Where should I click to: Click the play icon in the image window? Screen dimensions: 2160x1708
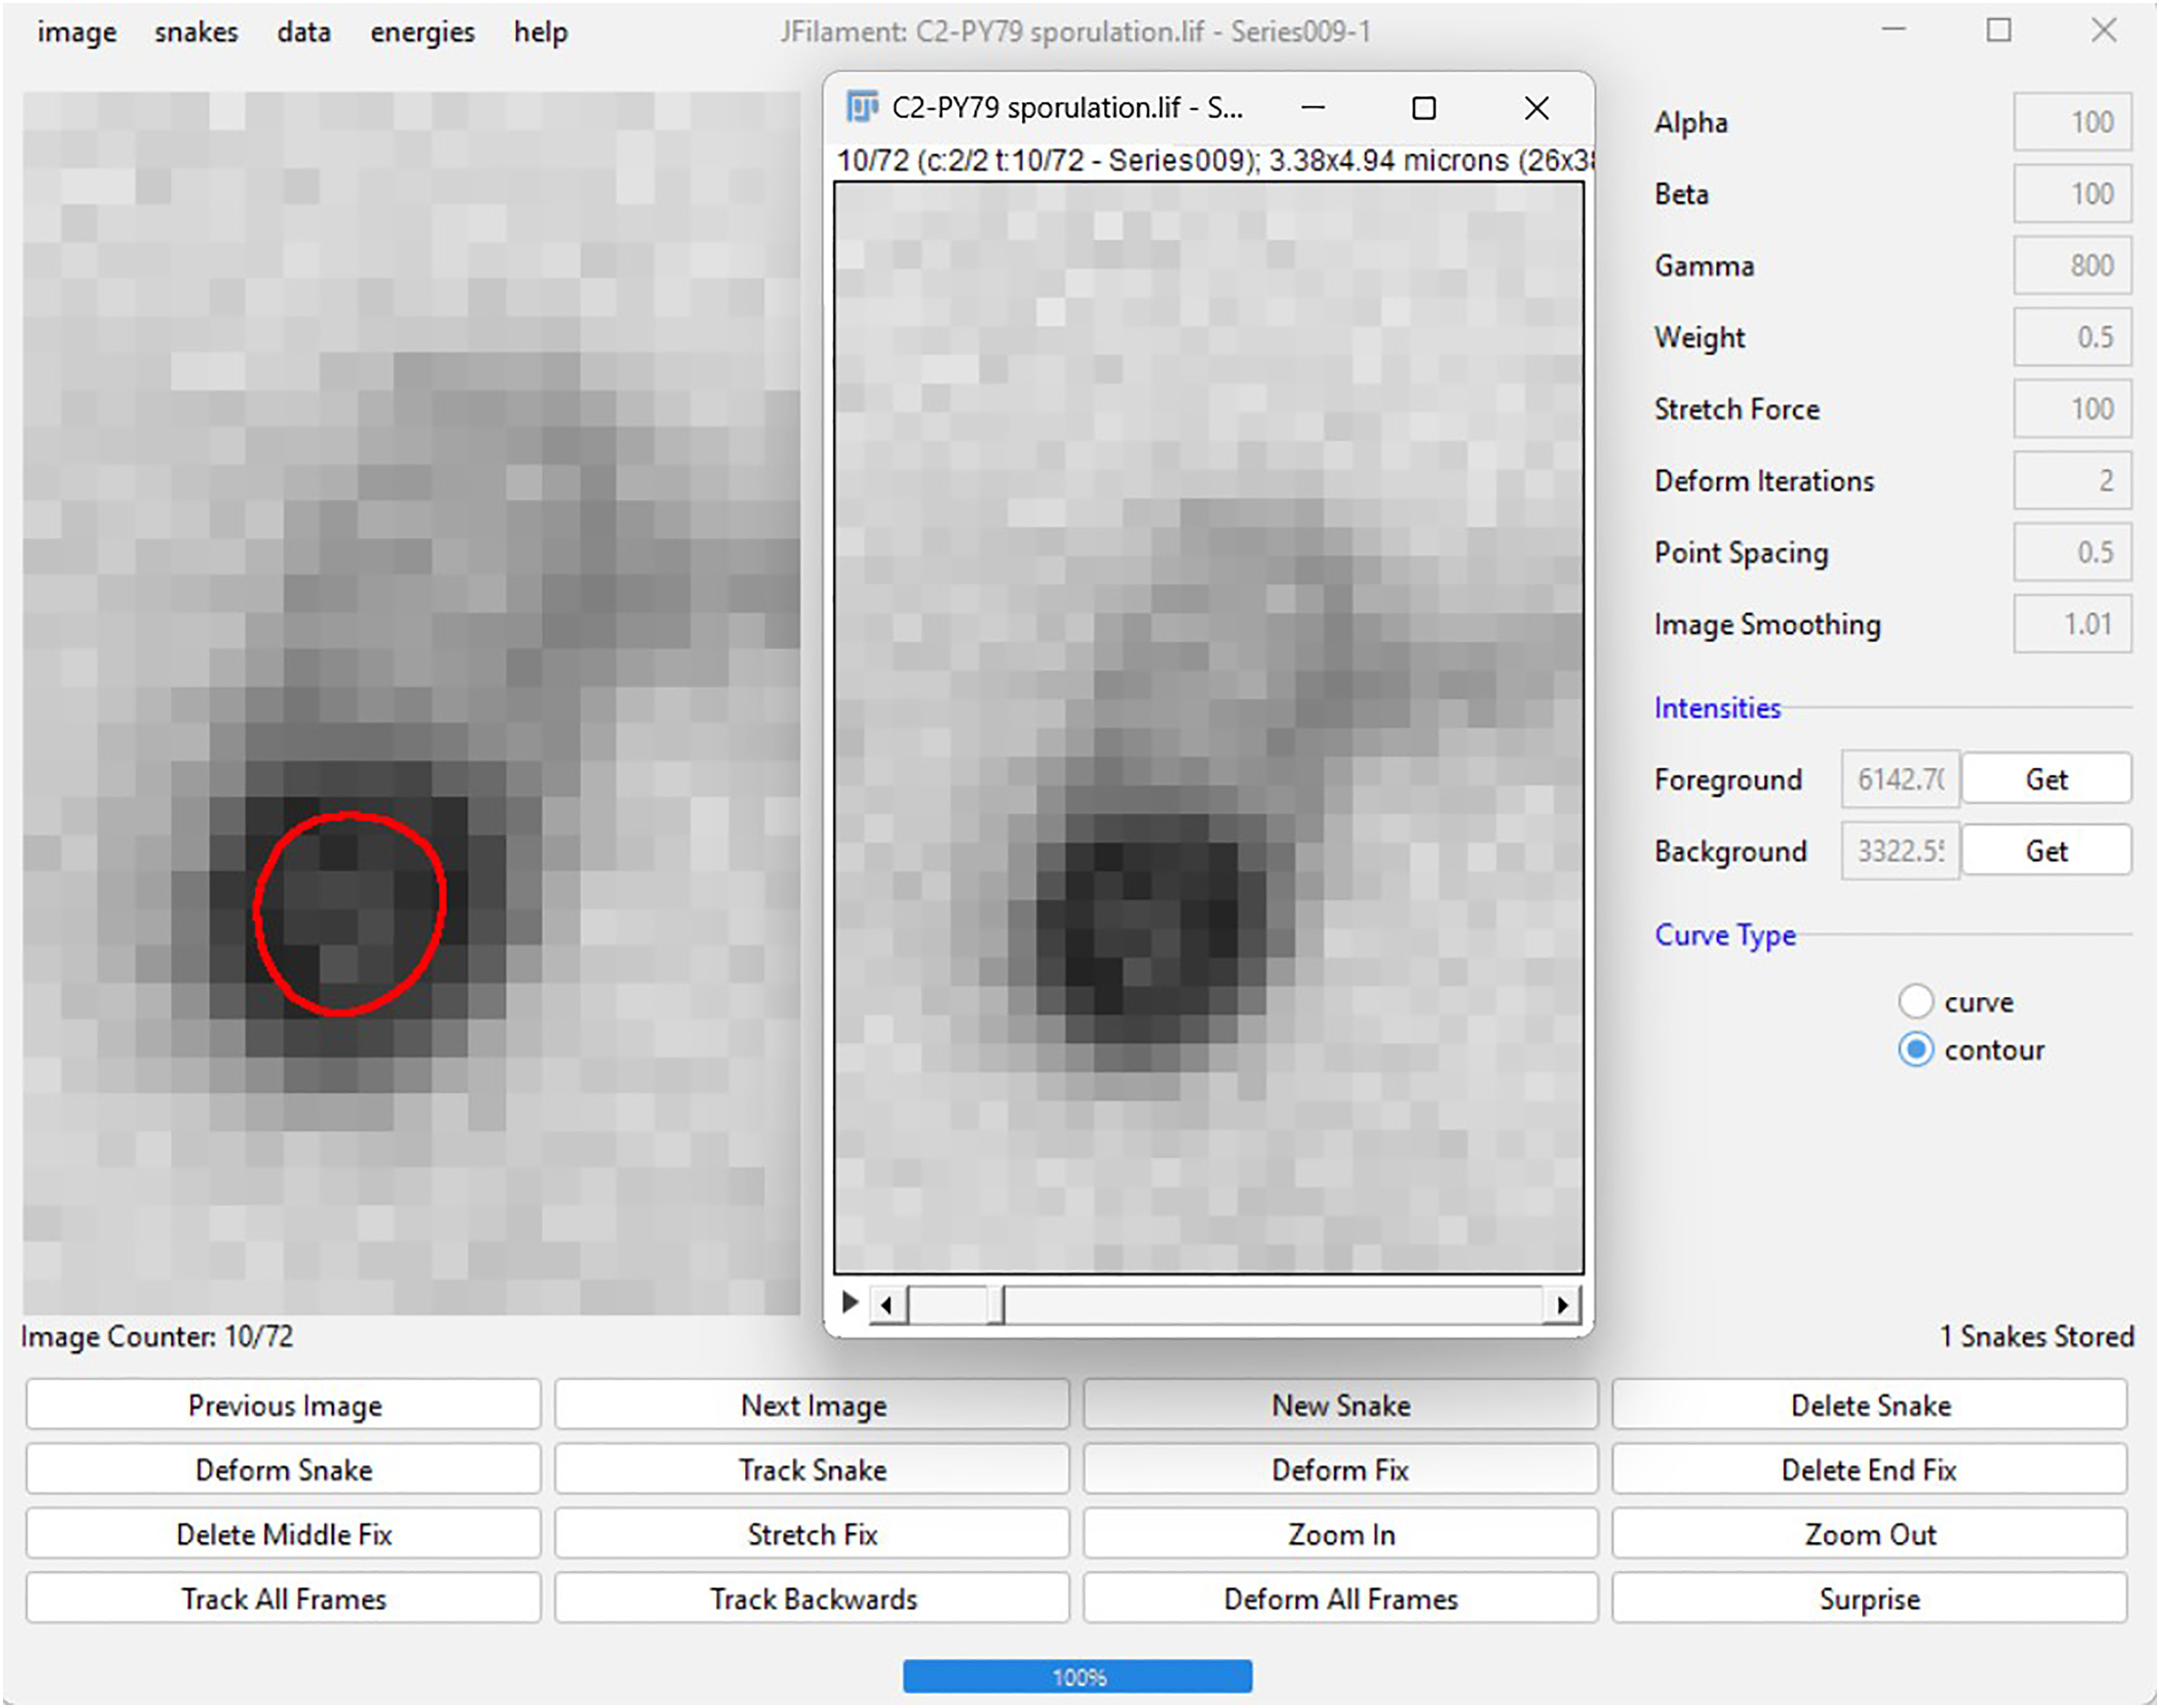(850, 1303)
